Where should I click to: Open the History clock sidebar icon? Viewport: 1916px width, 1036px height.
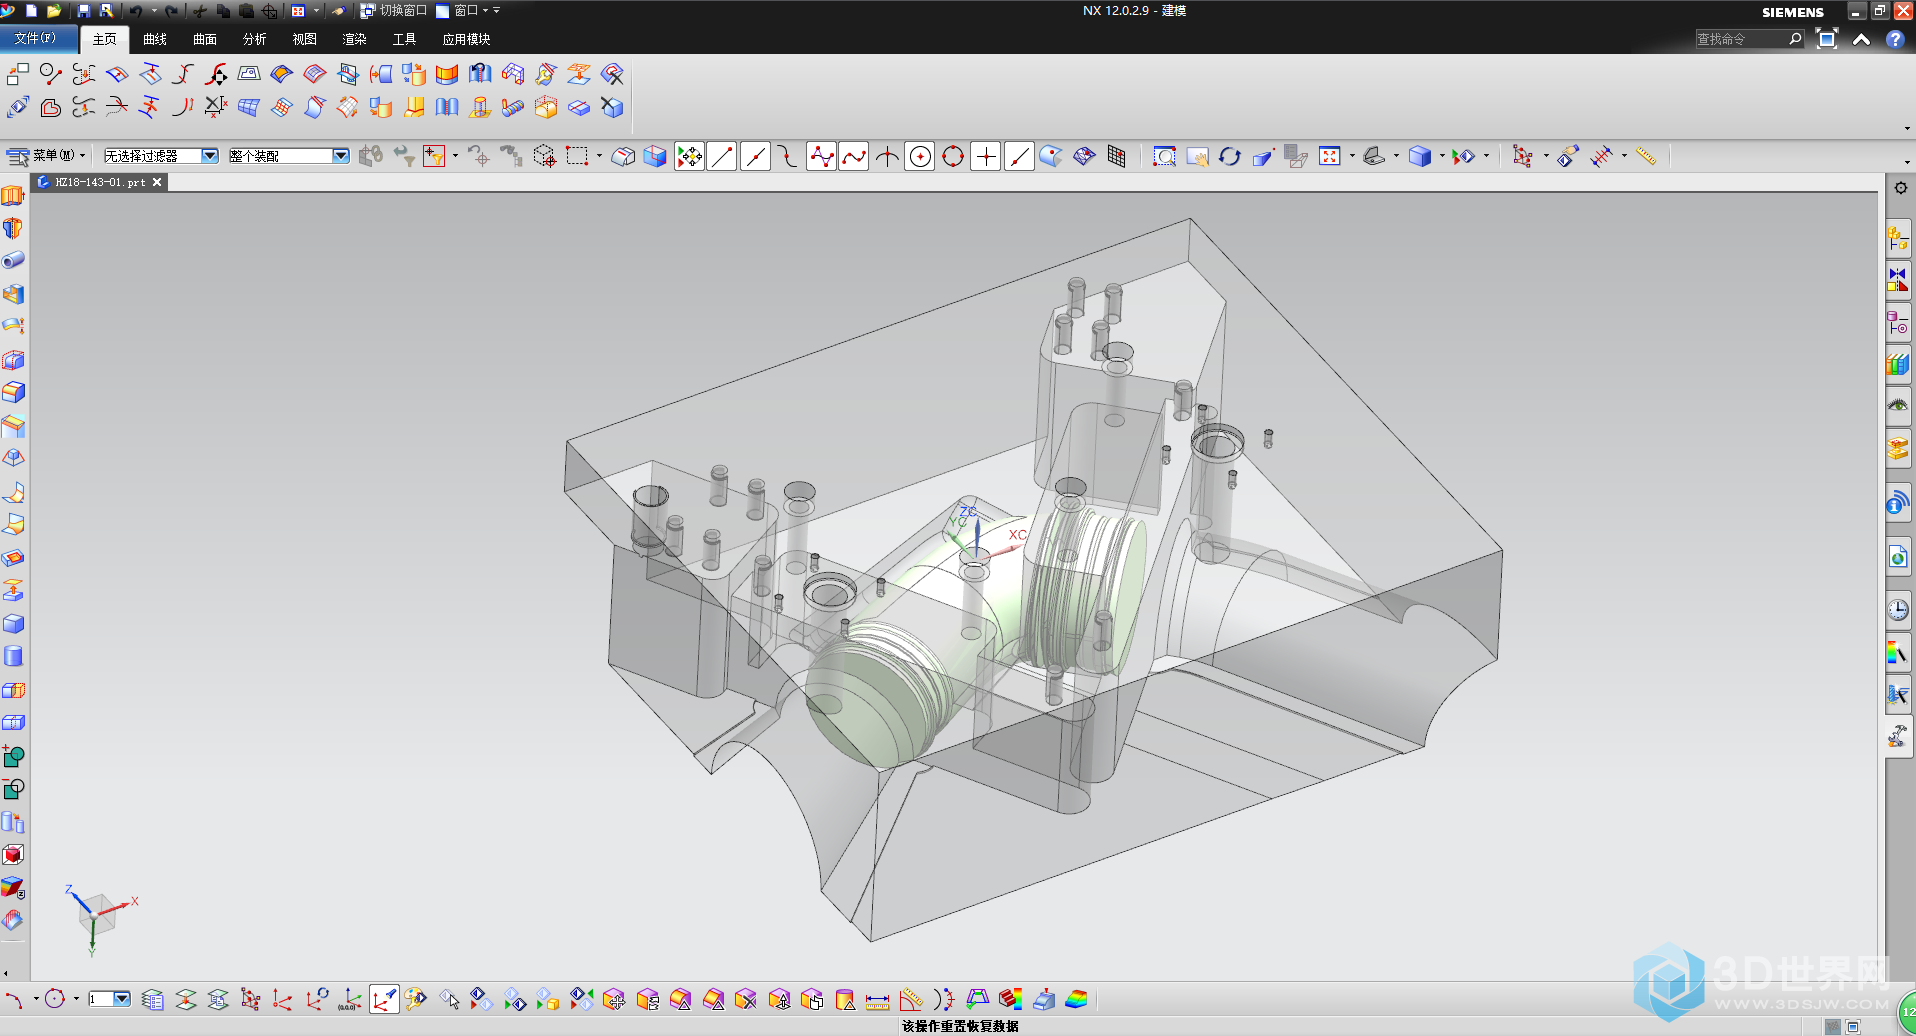[1898, 610]
